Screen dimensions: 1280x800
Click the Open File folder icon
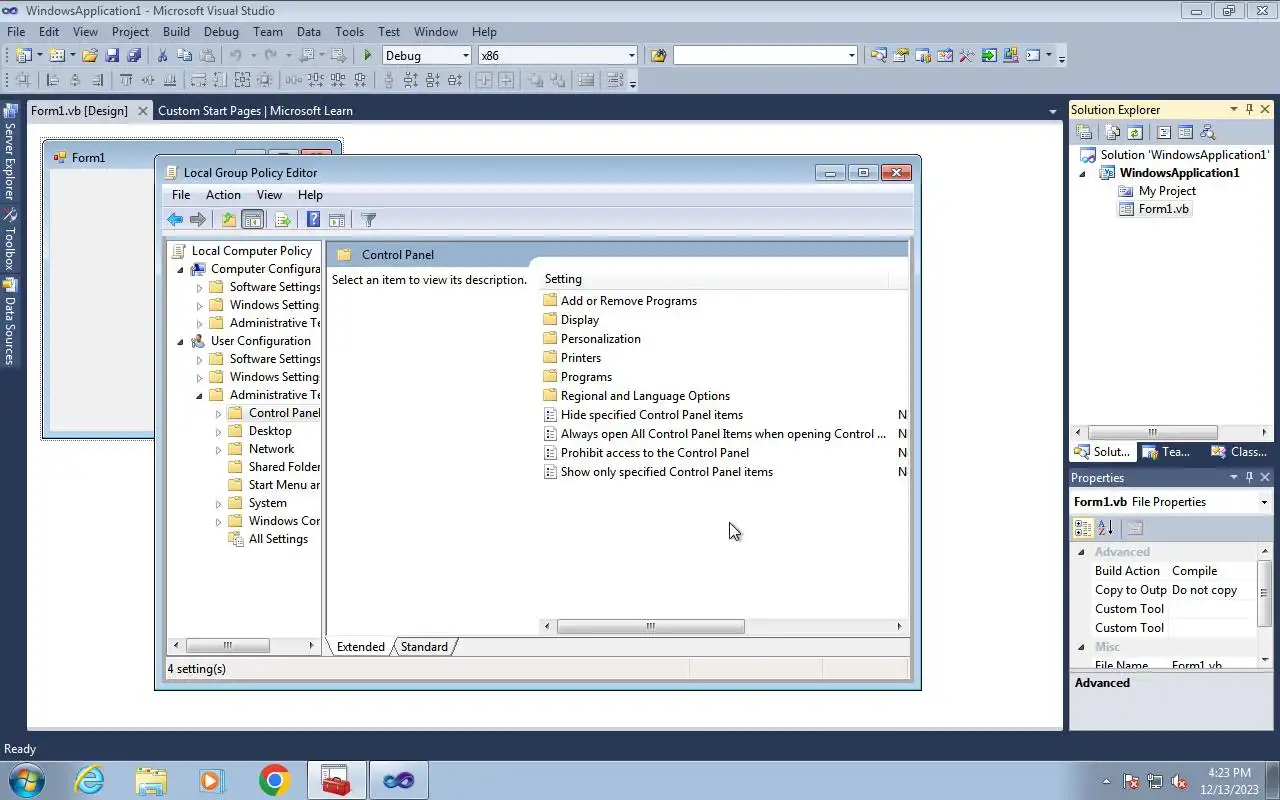(90, 56)
